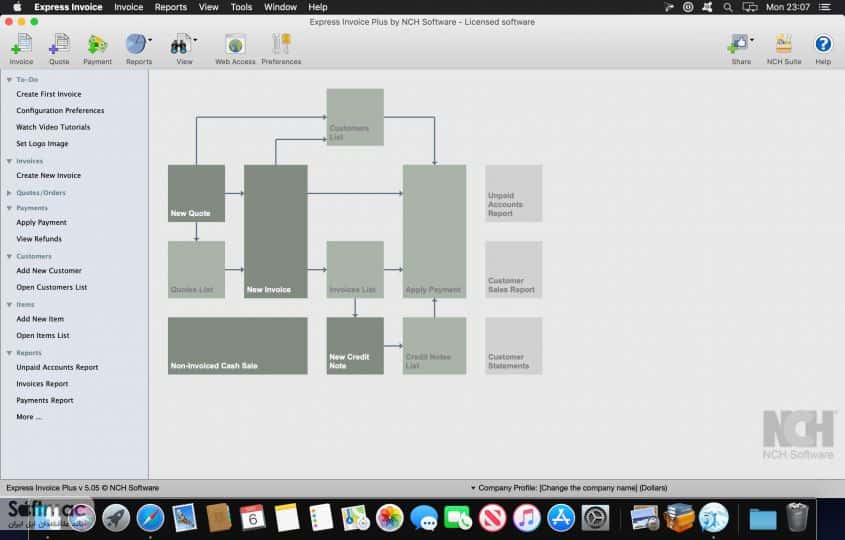The image size is (845, 540).
Task: Open Configuration Preferences in sidebar
Action: (60, 110)
